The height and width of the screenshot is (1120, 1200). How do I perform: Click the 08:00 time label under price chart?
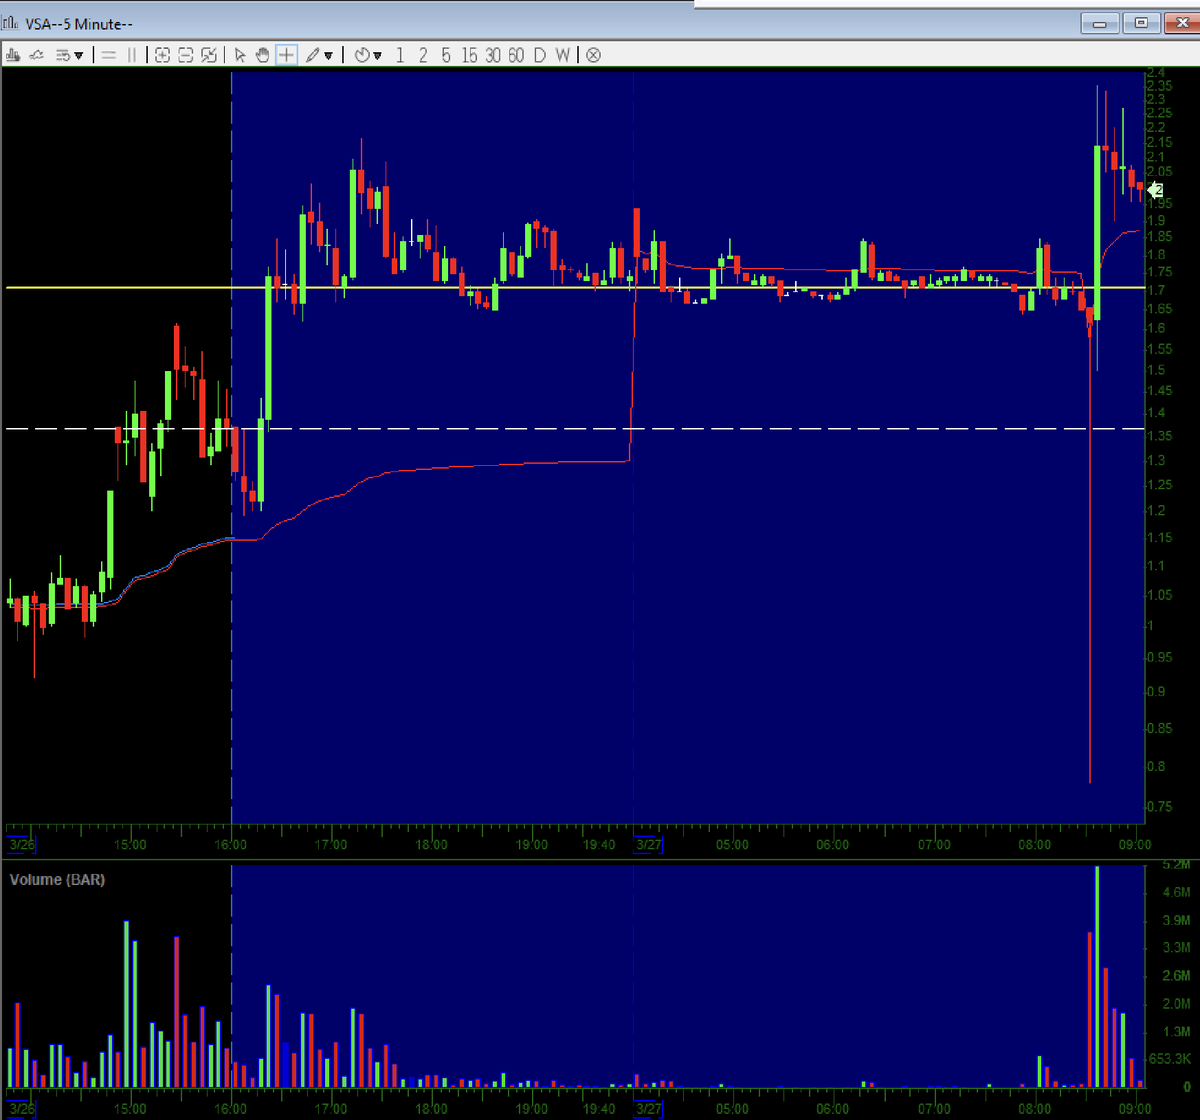coord(1035,844)
